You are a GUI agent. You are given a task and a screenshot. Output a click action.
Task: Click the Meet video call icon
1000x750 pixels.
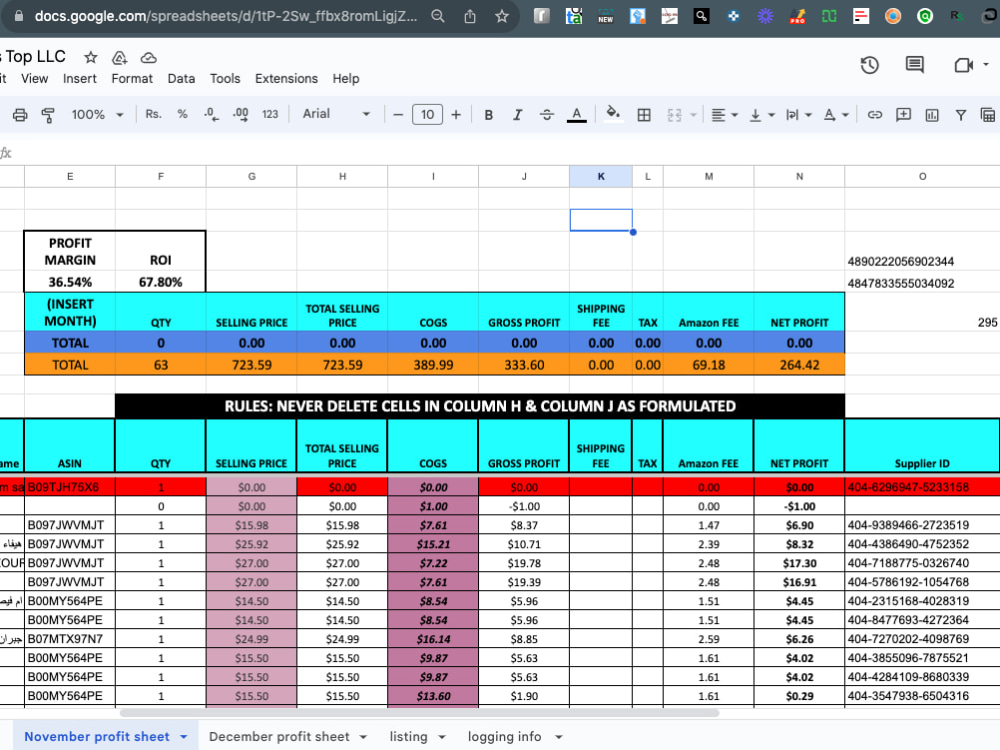pyautogui.click(x=963, y=64)
